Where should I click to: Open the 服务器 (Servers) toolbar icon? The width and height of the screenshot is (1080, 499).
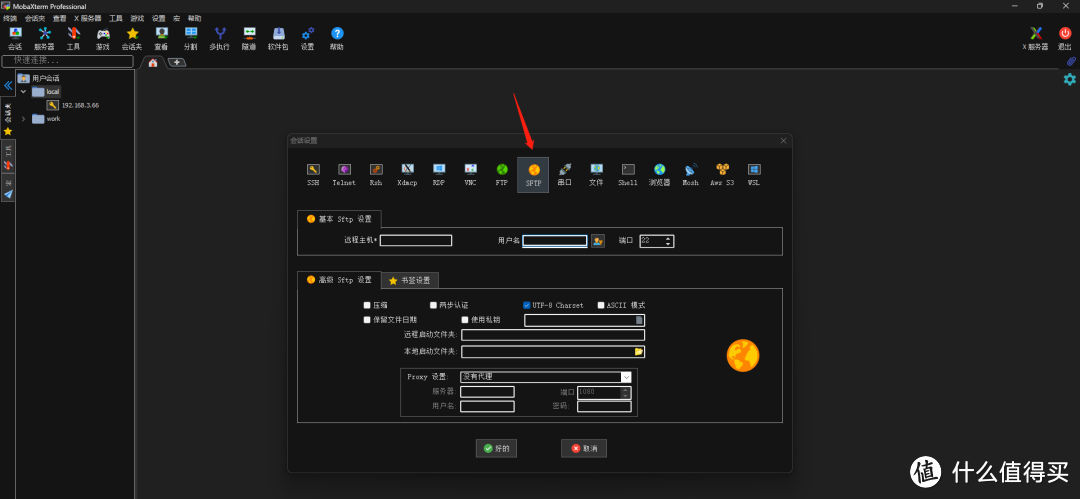[44, 39]
